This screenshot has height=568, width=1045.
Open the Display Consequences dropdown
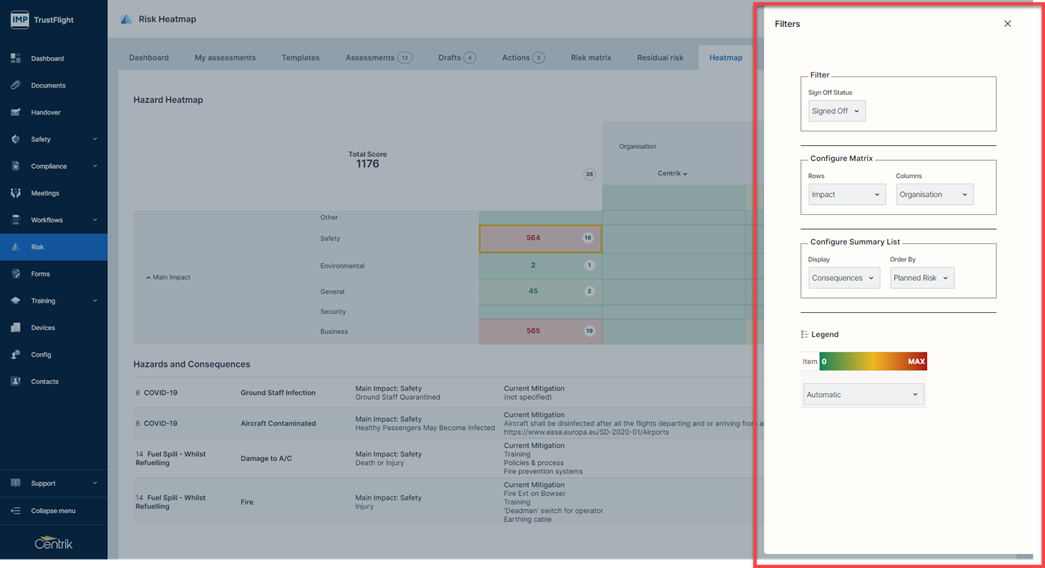[844, 278]
